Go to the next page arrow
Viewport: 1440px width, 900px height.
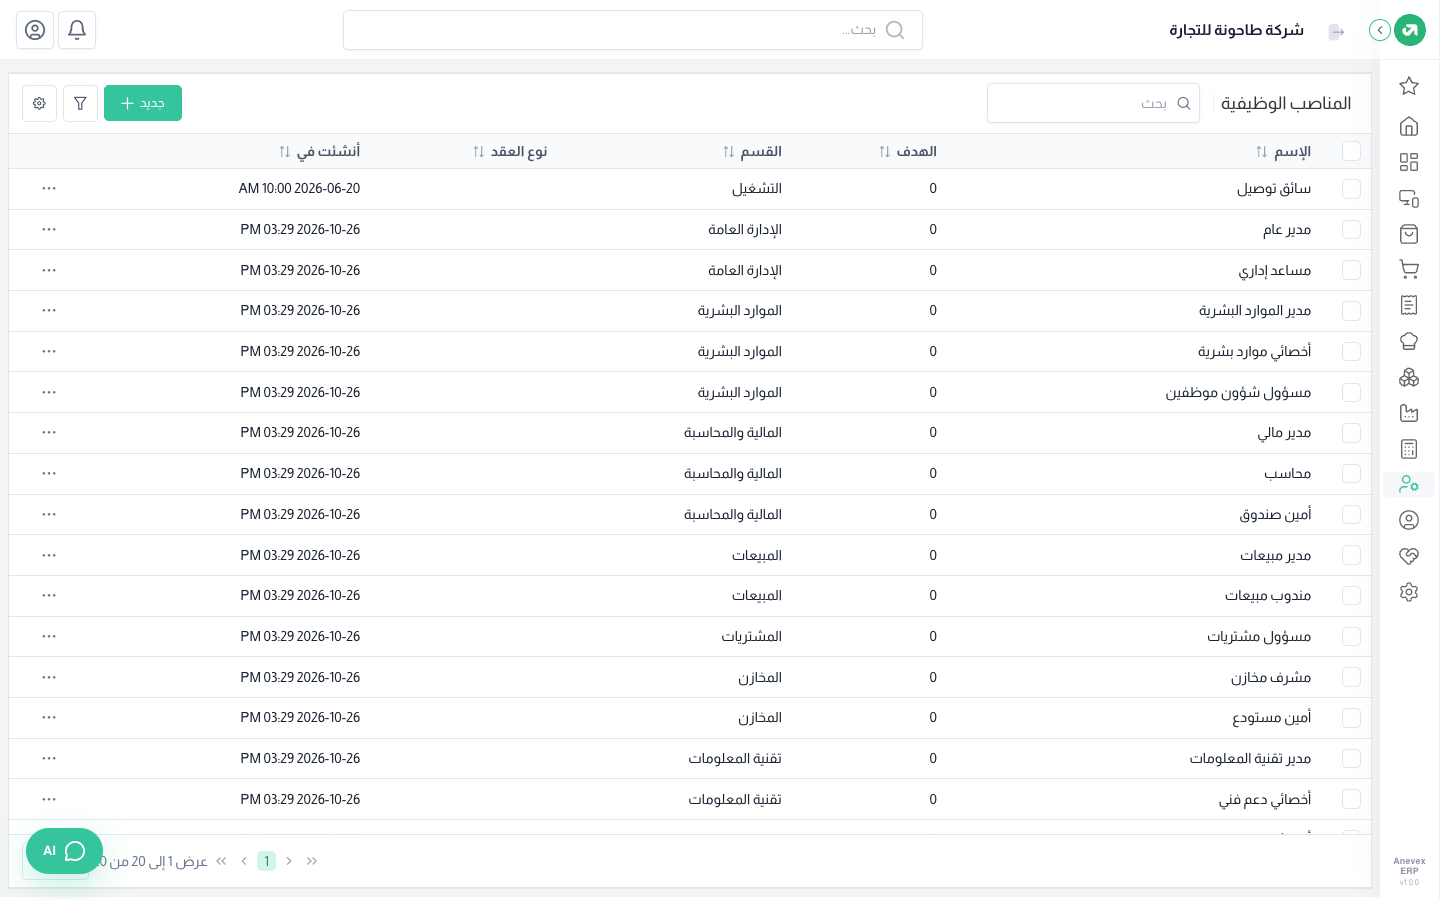pos(244,861)
